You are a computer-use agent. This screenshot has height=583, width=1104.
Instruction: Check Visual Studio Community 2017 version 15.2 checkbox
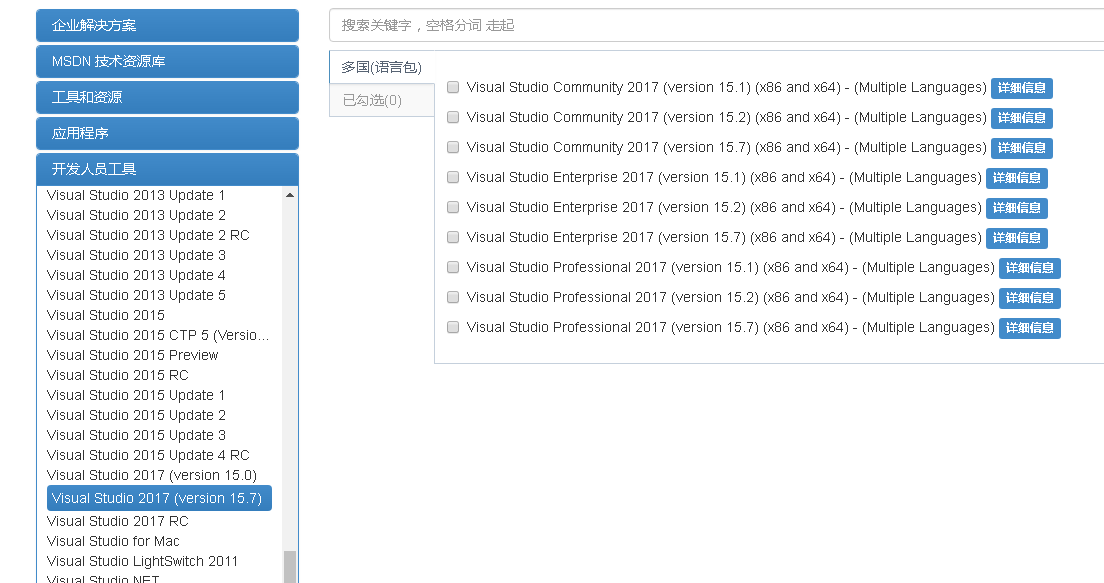click(453, 117)
